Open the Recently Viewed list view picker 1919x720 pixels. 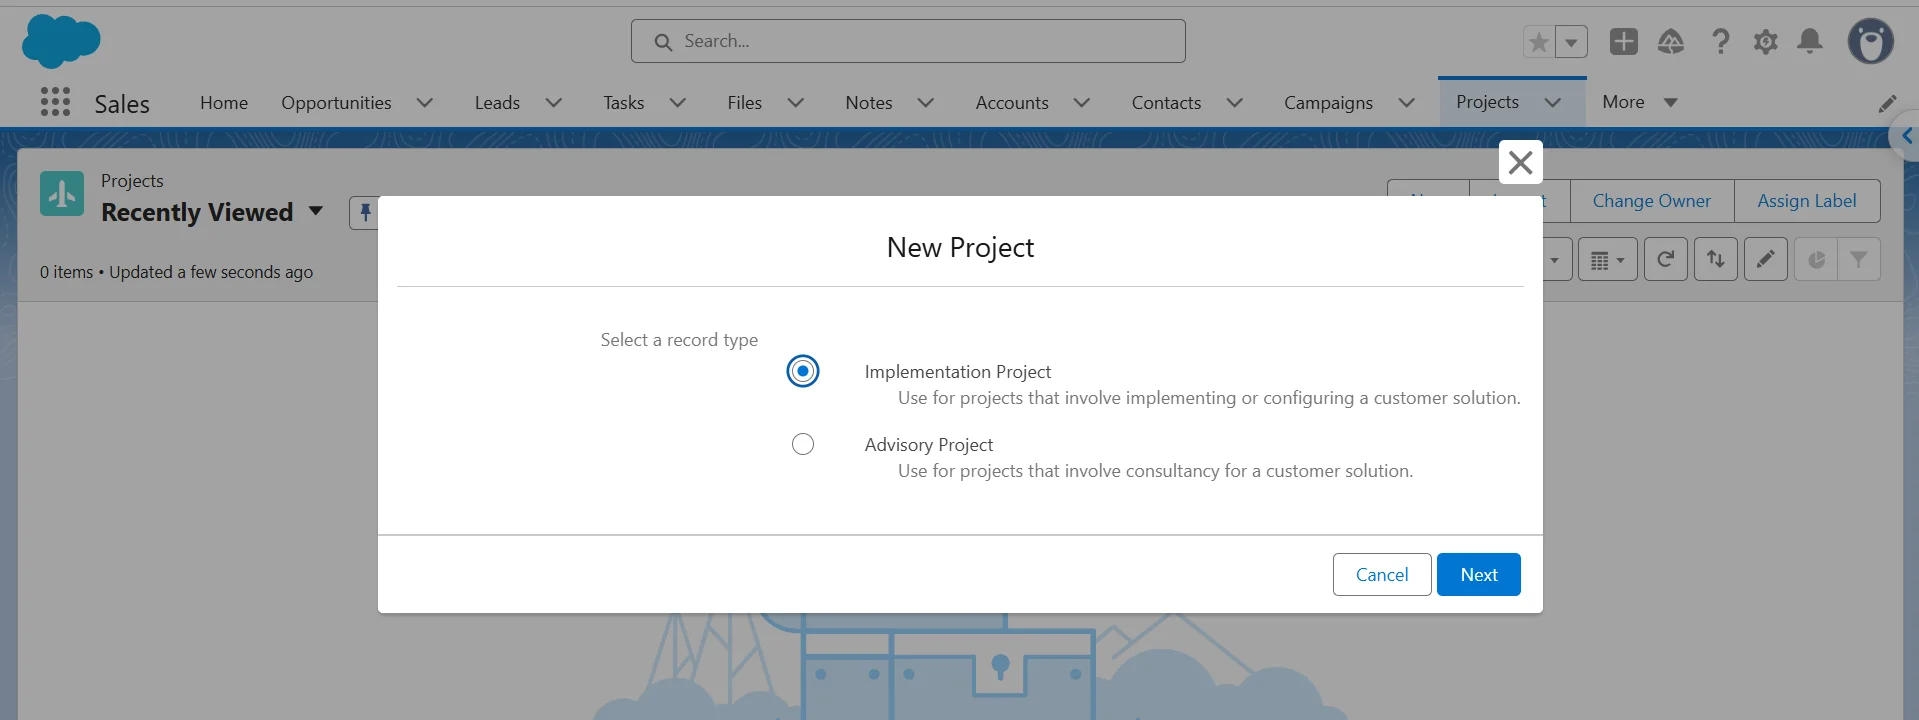click(x=316, y=211)
